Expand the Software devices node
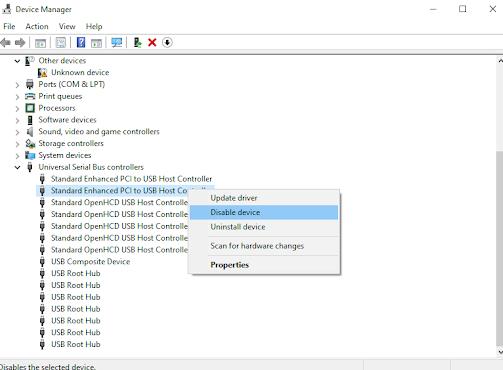 [x=17, y=120]
